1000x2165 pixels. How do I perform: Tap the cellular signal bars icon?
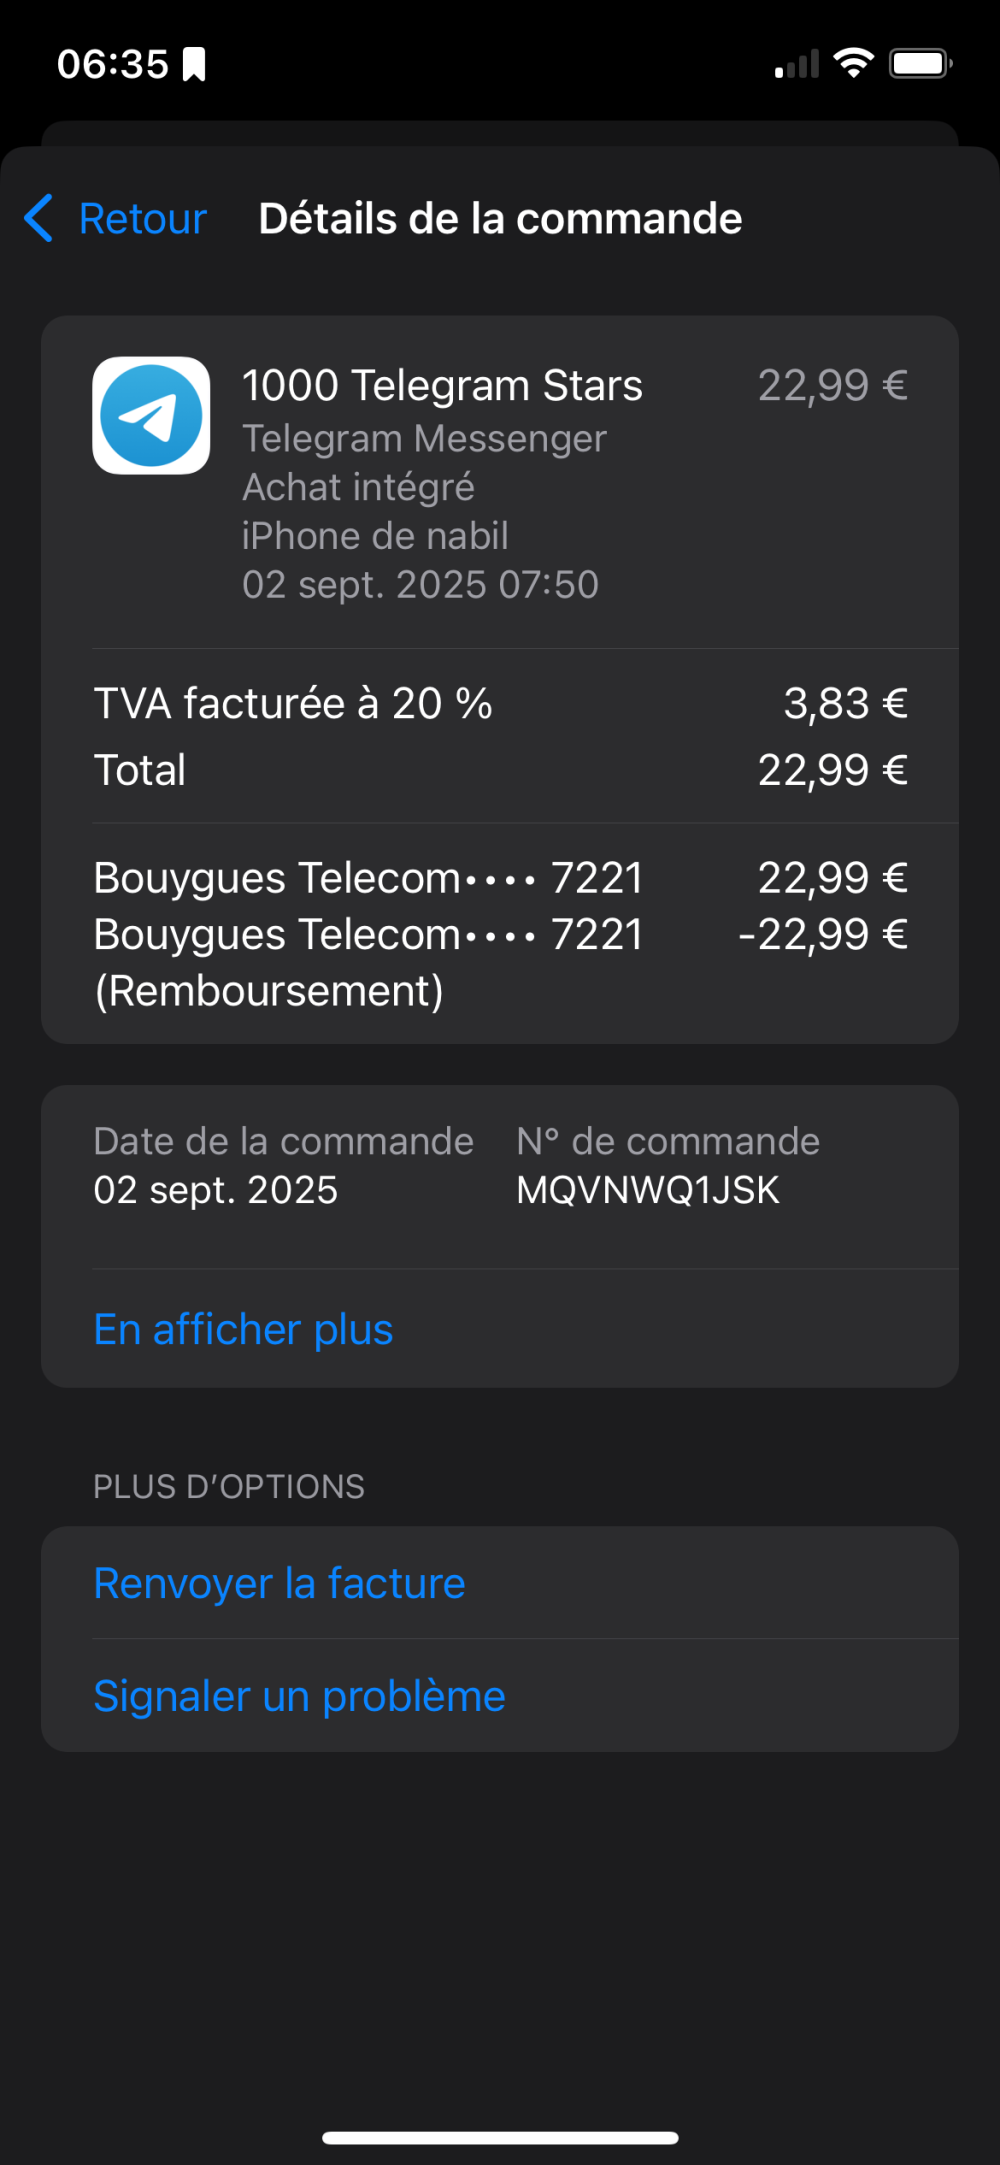pyautogui.click(x=797, y=64)
